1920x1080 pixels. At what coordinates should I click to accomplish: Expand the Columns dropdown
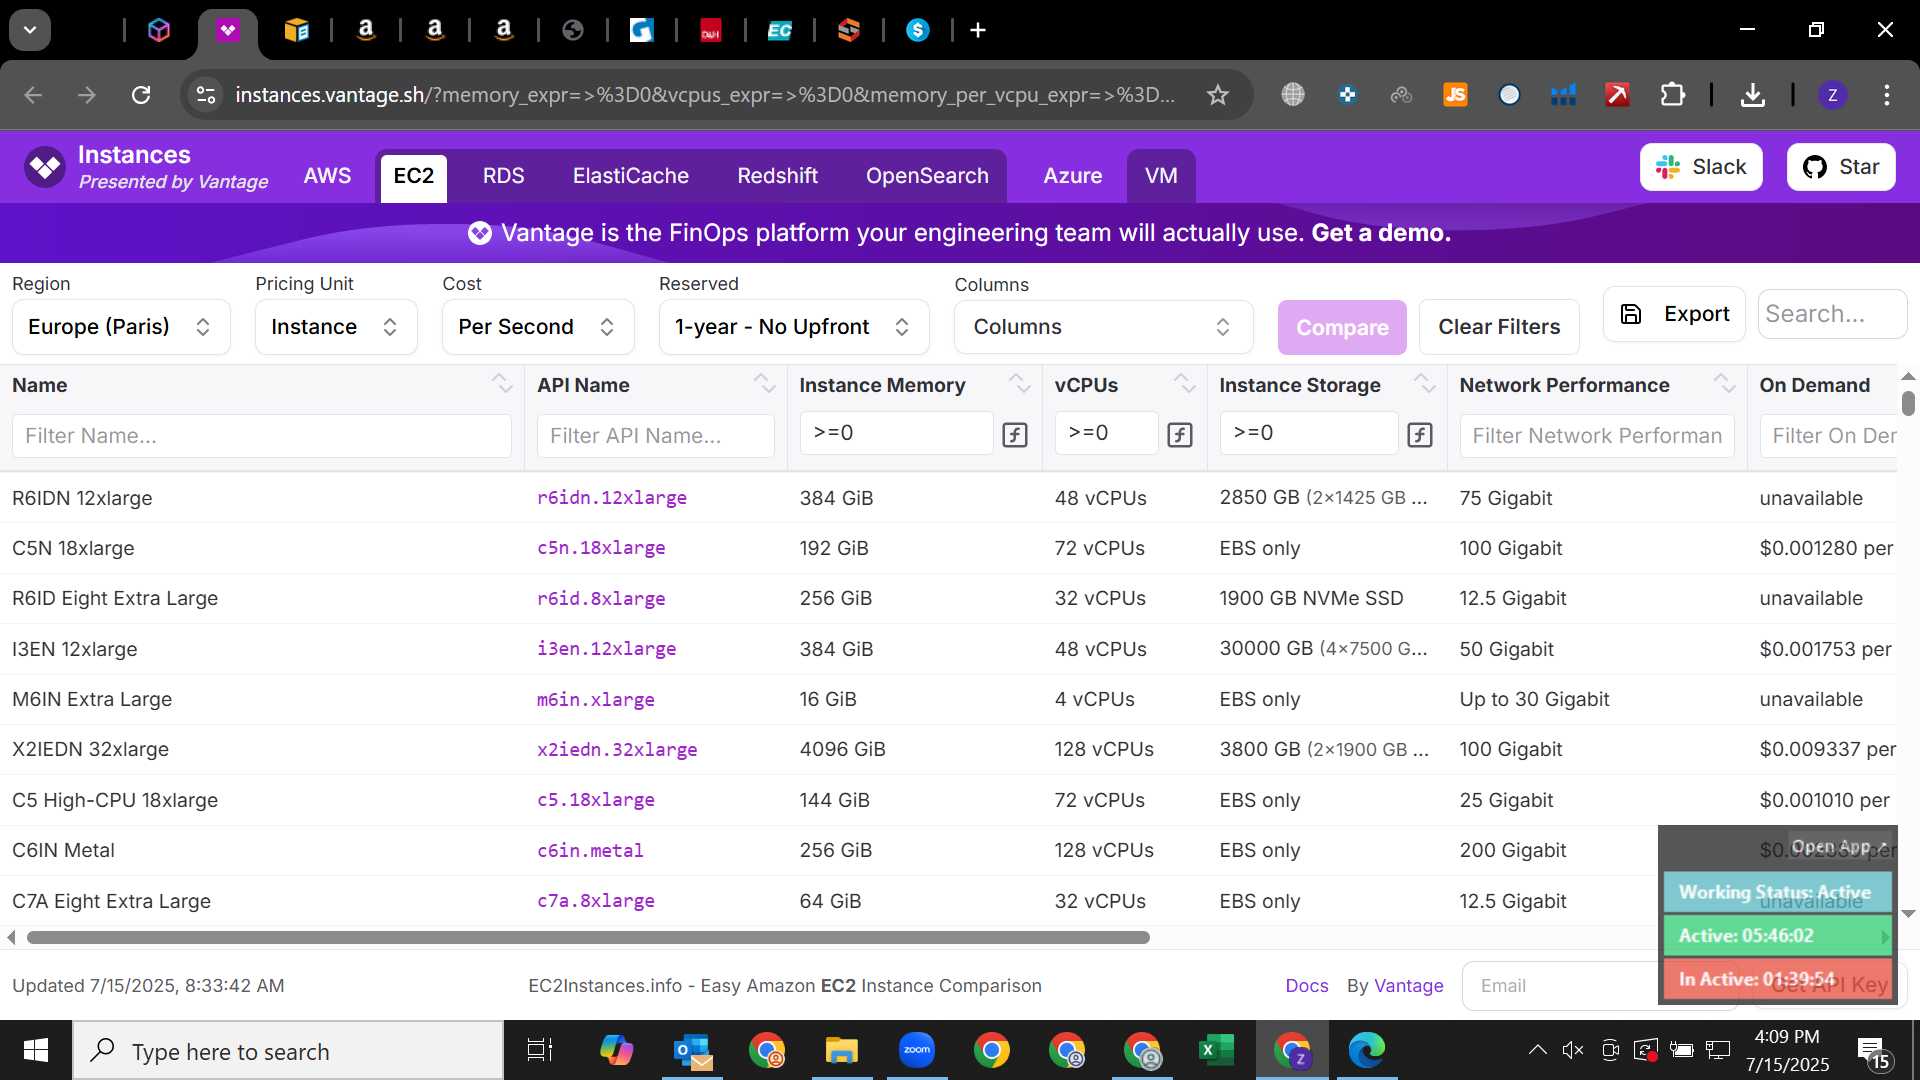(x=1103, y=327)
